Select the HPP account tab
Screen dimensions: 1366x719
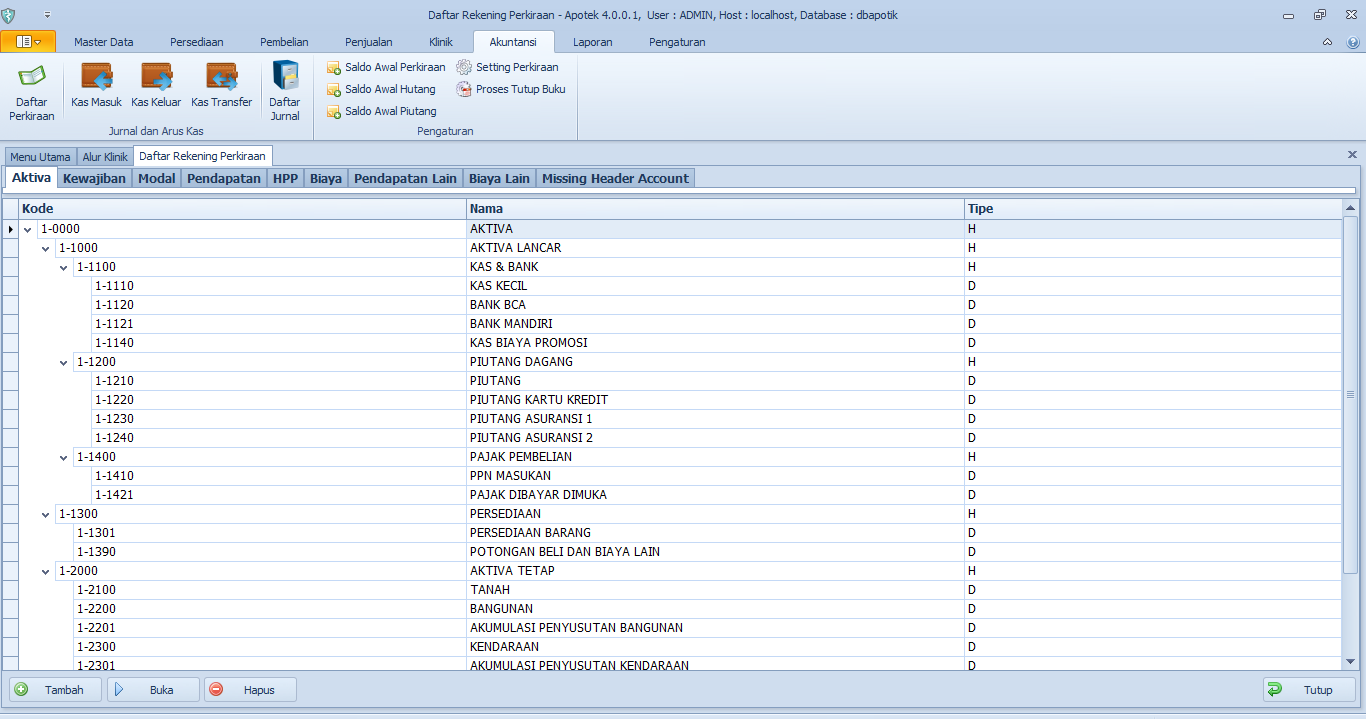pos(285,178)
